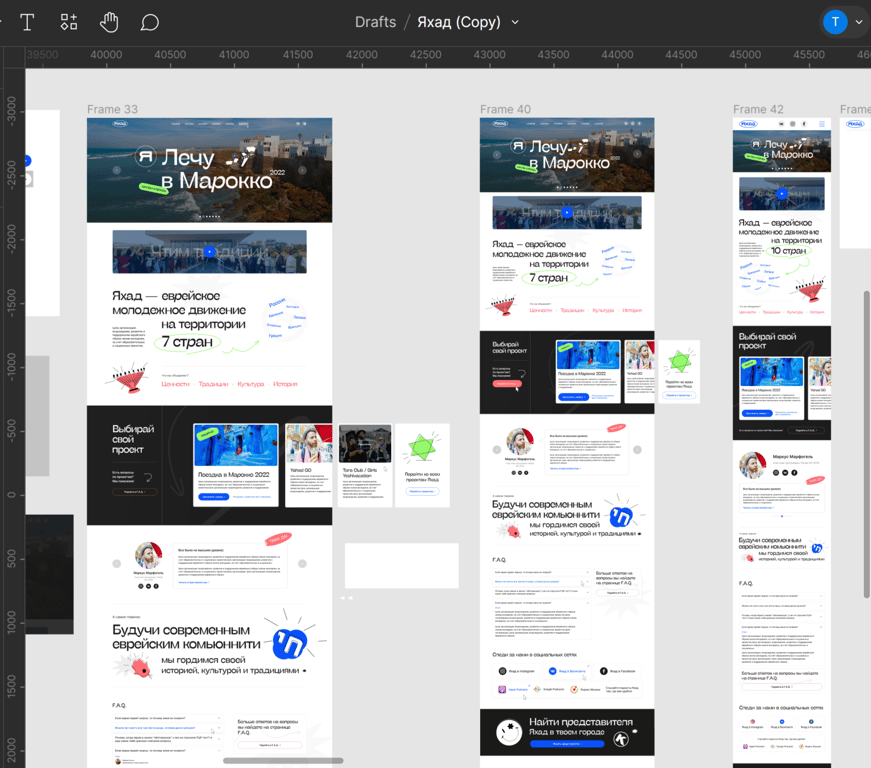Select the Frame 33 label
The image size is (871, 768).
tap(112, 109)
